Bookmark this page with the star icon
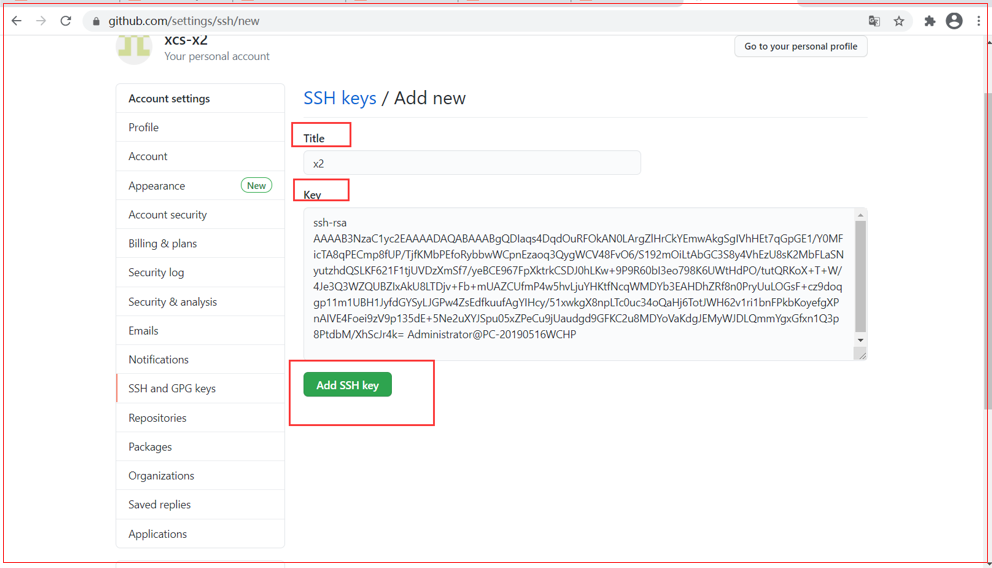Image resolution: width=992 pixels, height=568 pixels. (x=899, y=21)
